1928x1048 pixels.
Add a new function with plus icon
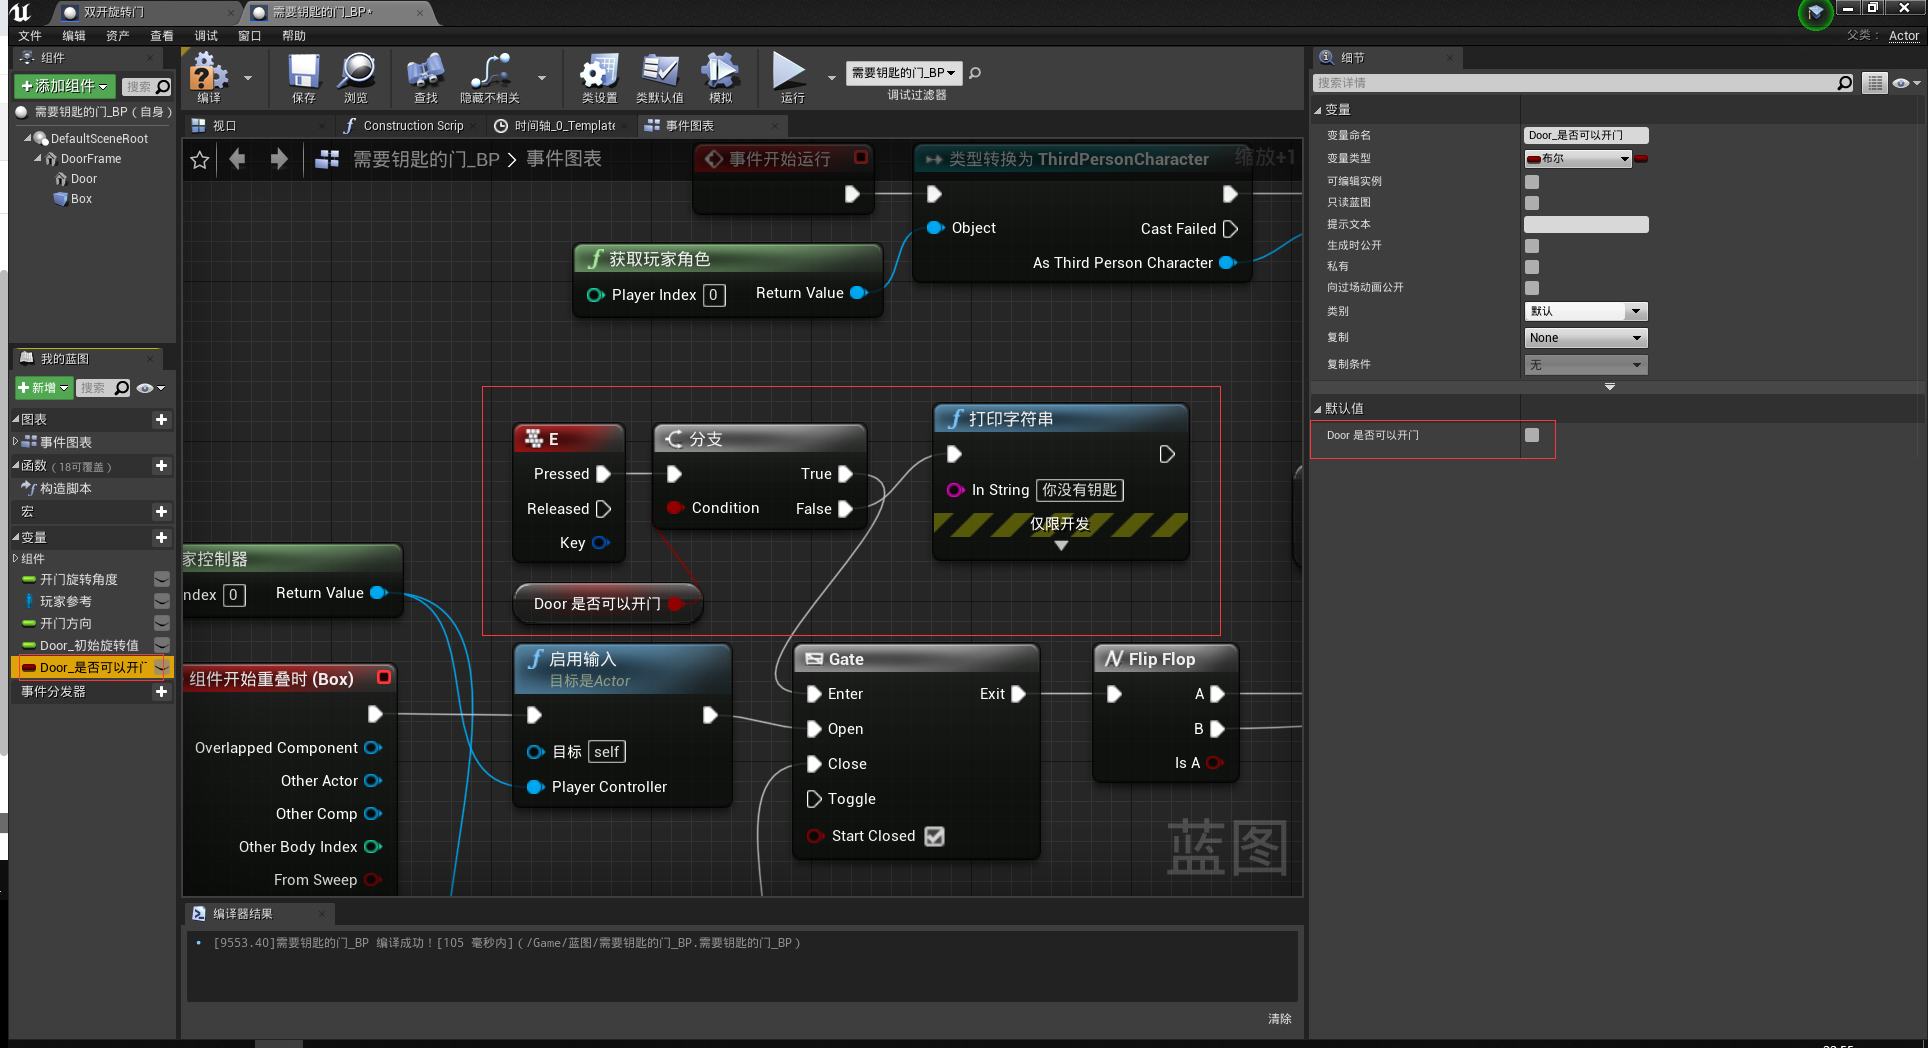click(161, 466)
